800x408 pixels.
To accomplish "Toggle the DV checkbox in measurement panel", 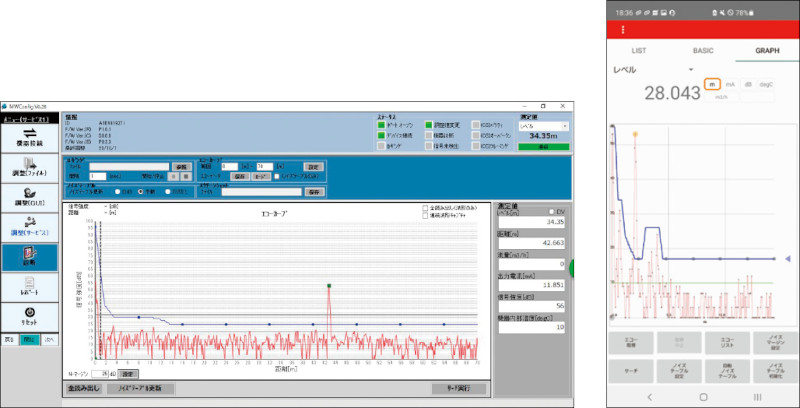I will click(551, 211).
